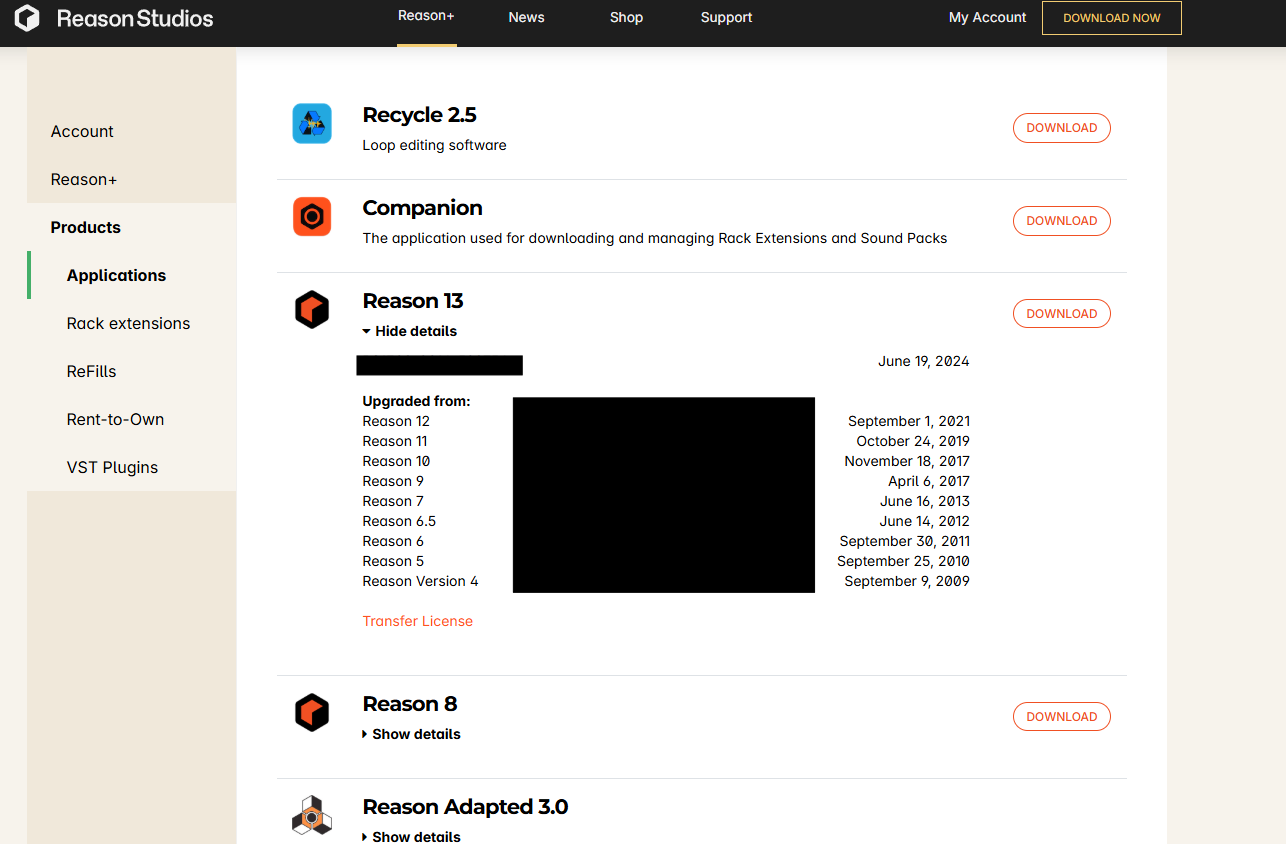Click the Reason Studios brand name
Screen dimensions: 1286x844
pos(135,18)
